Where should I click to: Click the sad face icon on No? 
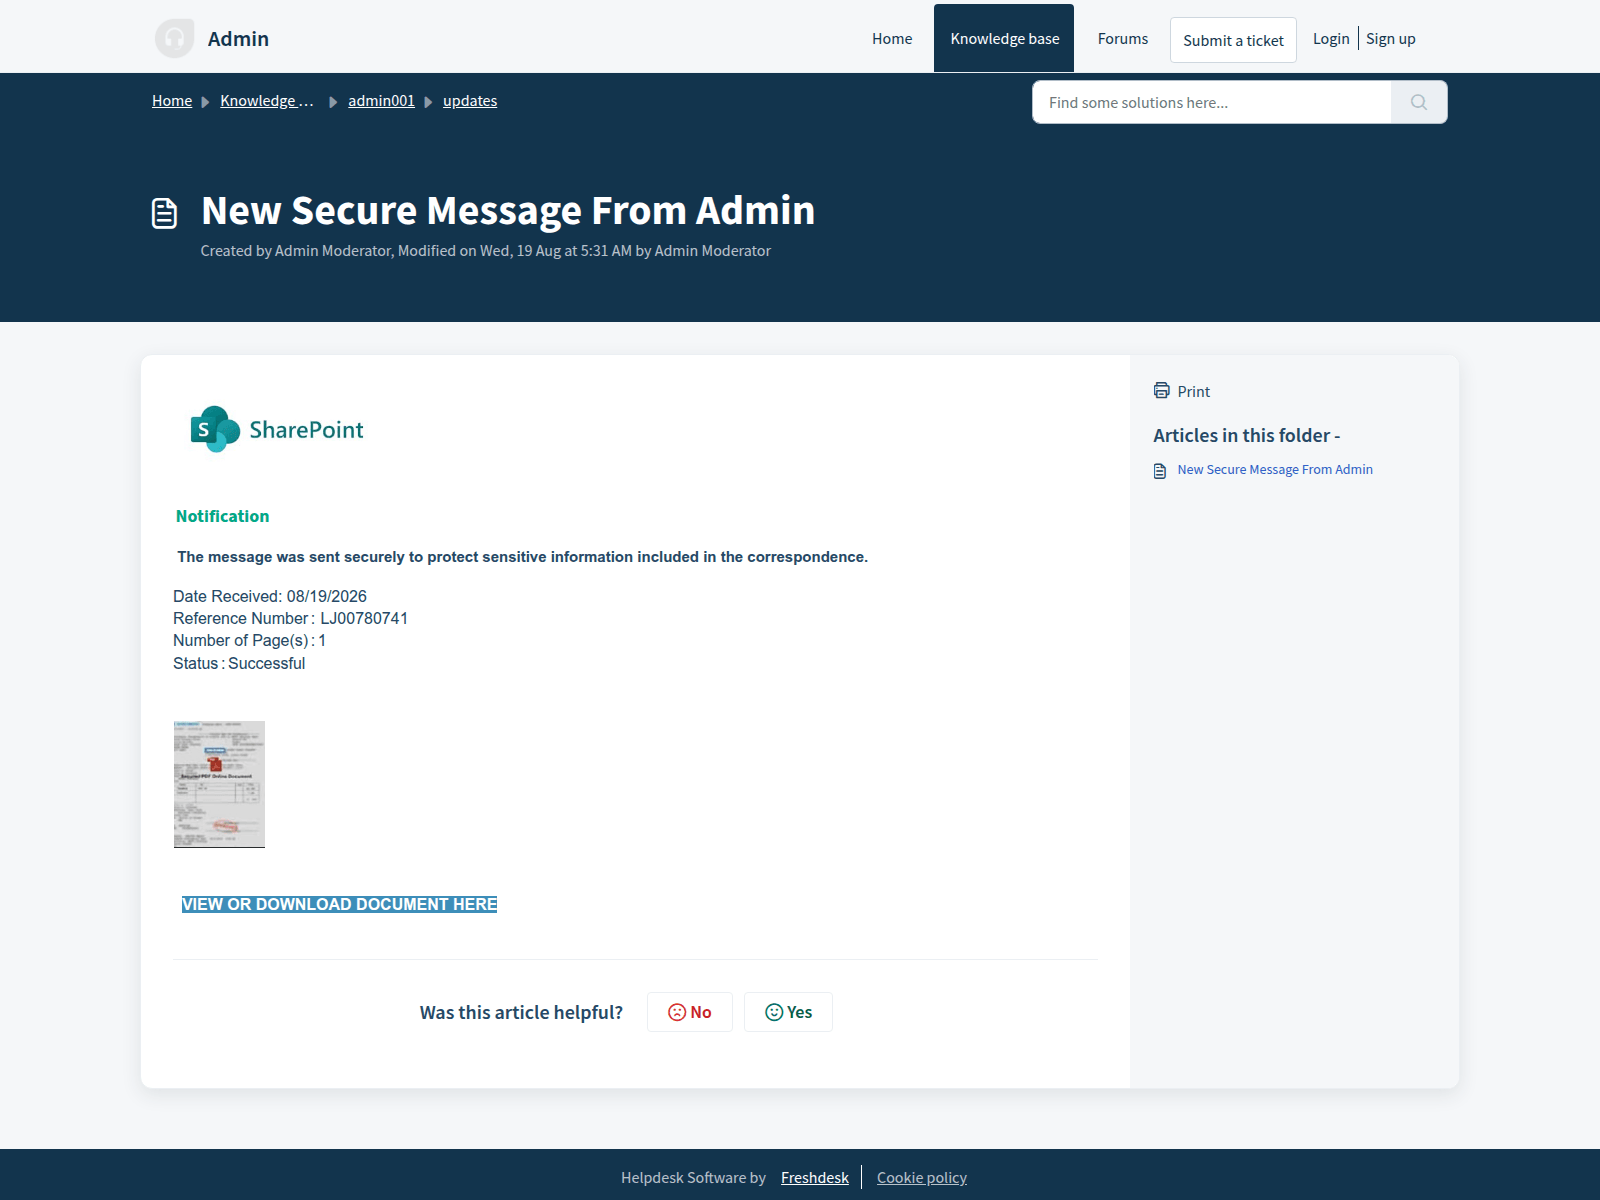[x=677, y=1012]
